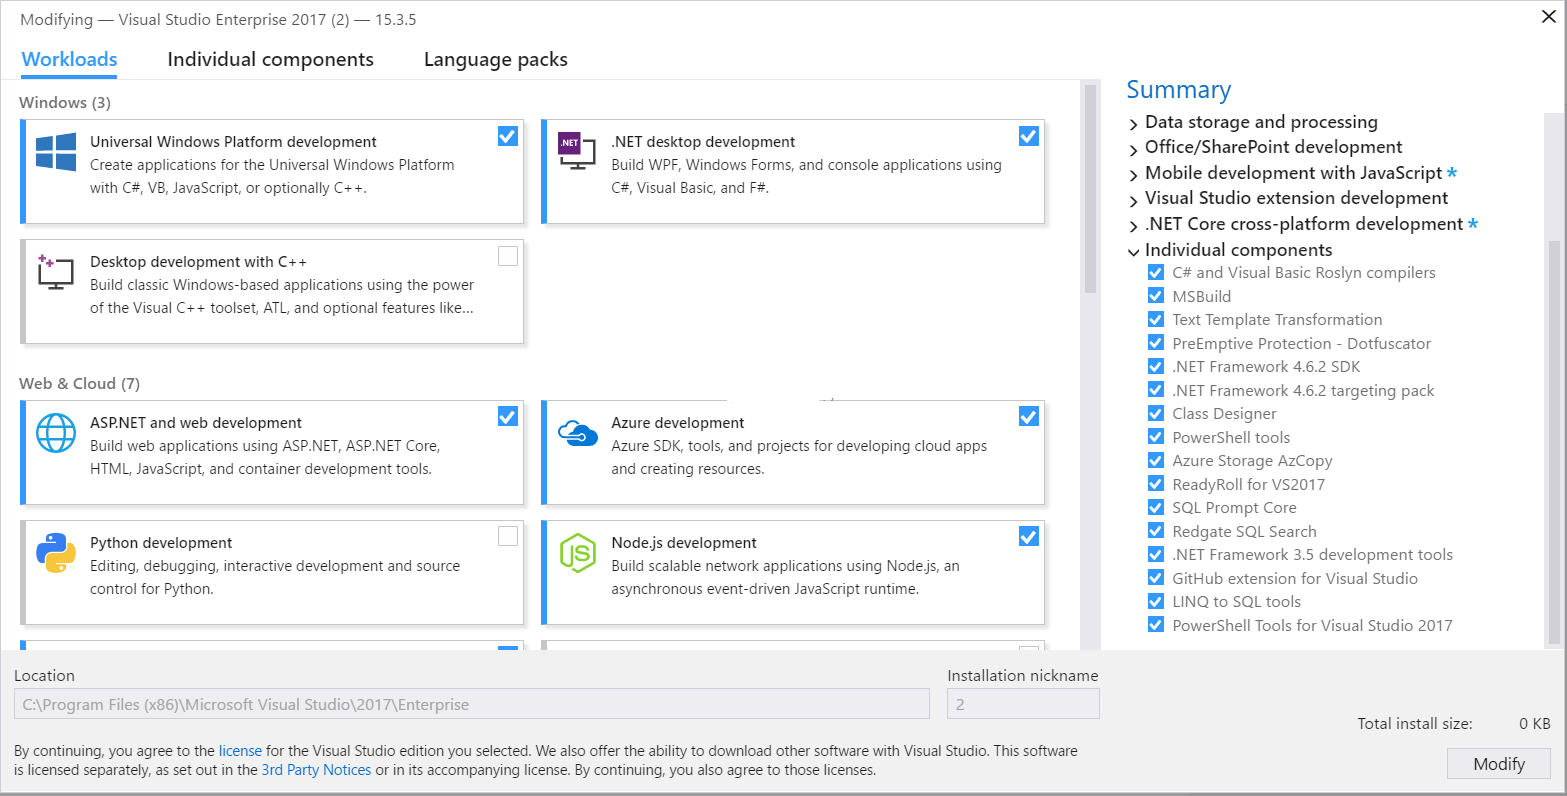Screen dimensions: 1567x796
Task: Click the Windows (3) section heading
Action: (x=65, y=102)
